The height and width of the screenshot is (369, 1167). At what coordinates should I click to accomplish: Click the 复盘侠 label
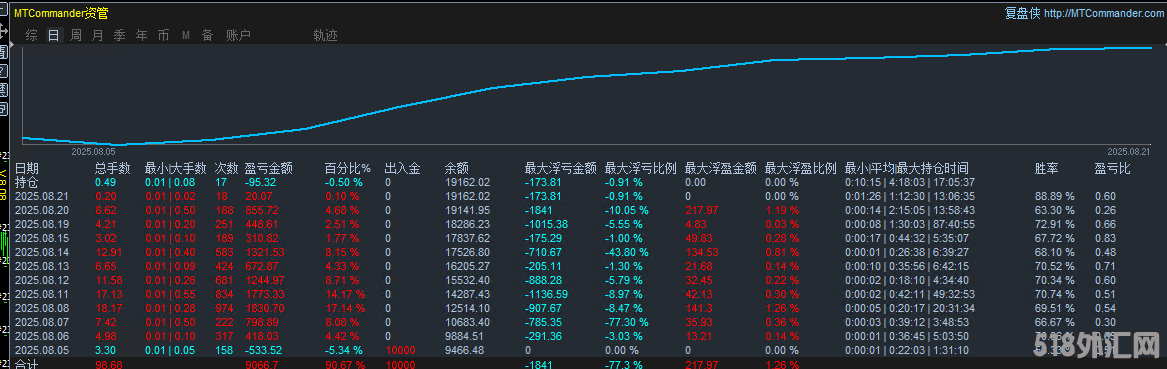coord(1022,13)
